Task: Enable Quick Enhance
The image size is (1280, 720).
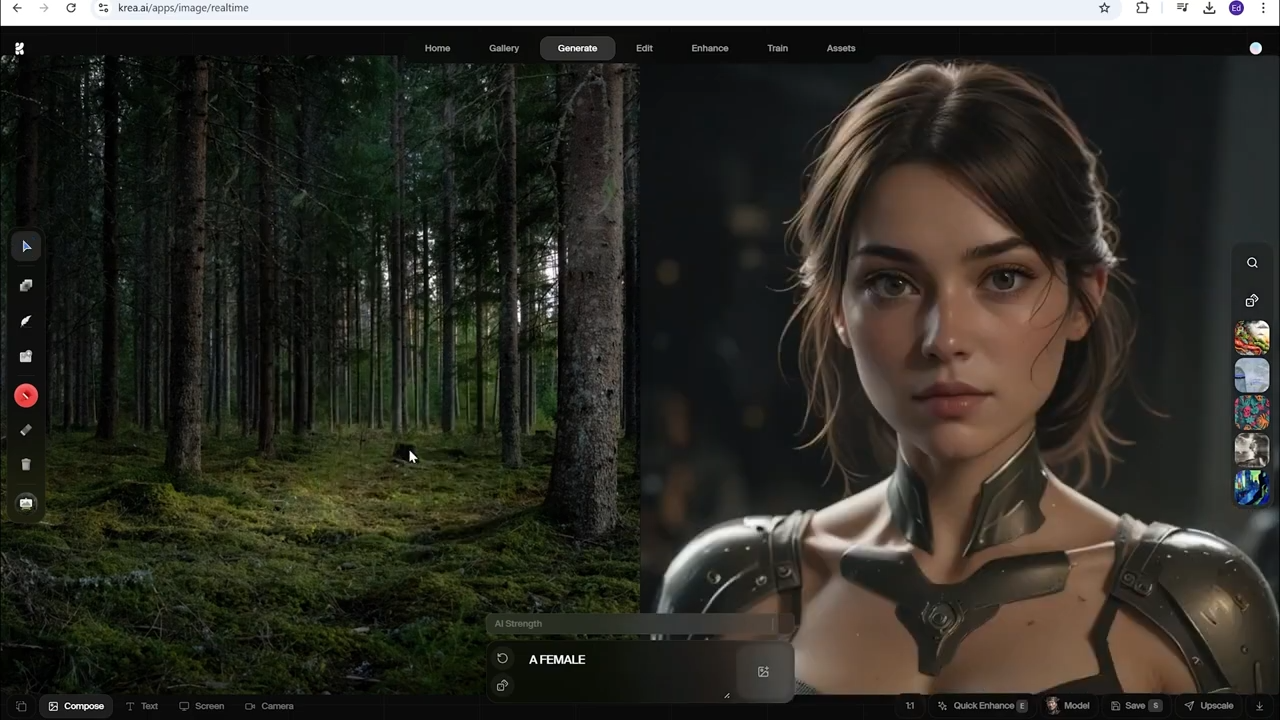Action: tap(983, 705)
